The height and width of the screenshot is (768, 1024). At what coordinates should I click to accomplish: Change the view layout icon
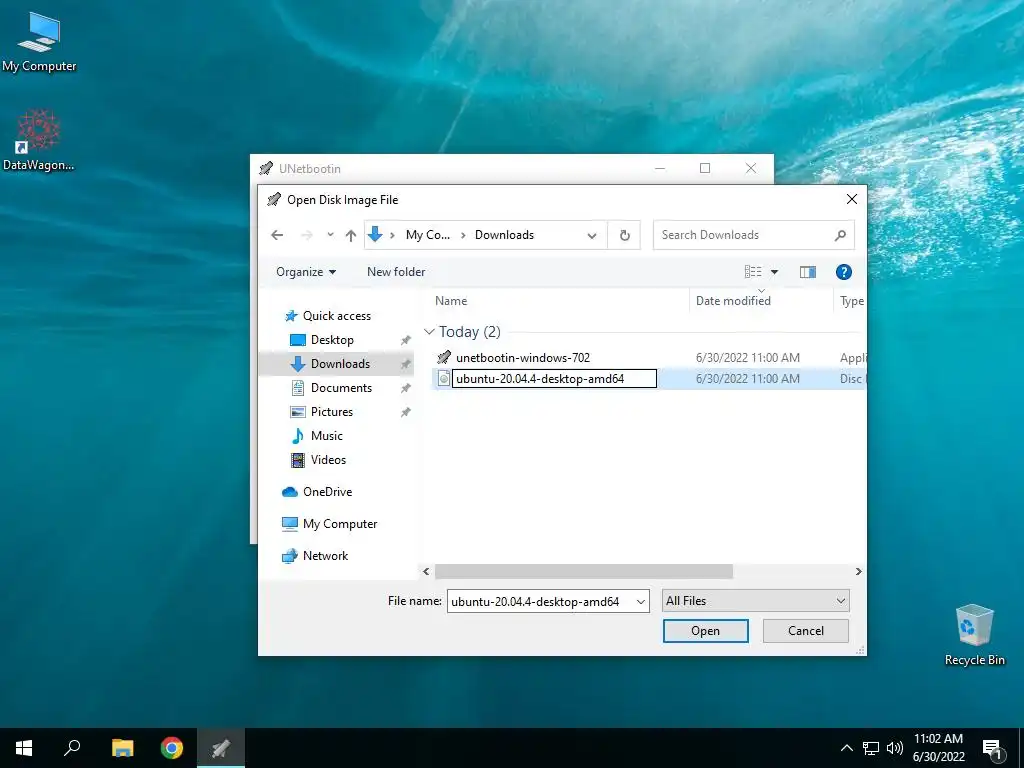click(x=753, y=272)
